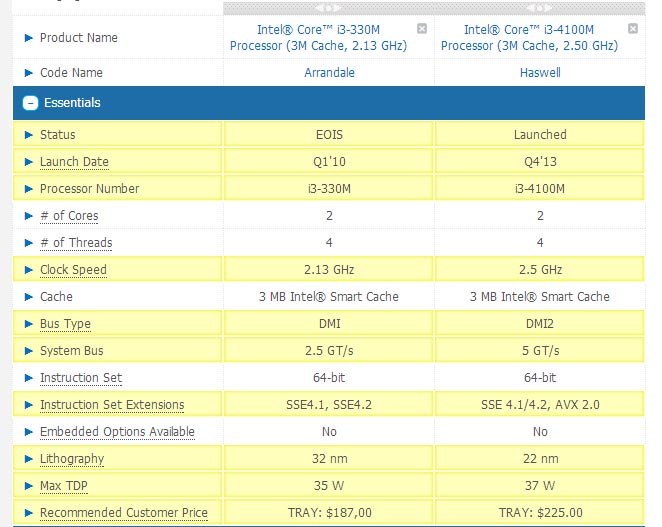Viewport: 662px width, 527px height.
Task: Click the Instruction Set definition label
Action: pos(81,378)
